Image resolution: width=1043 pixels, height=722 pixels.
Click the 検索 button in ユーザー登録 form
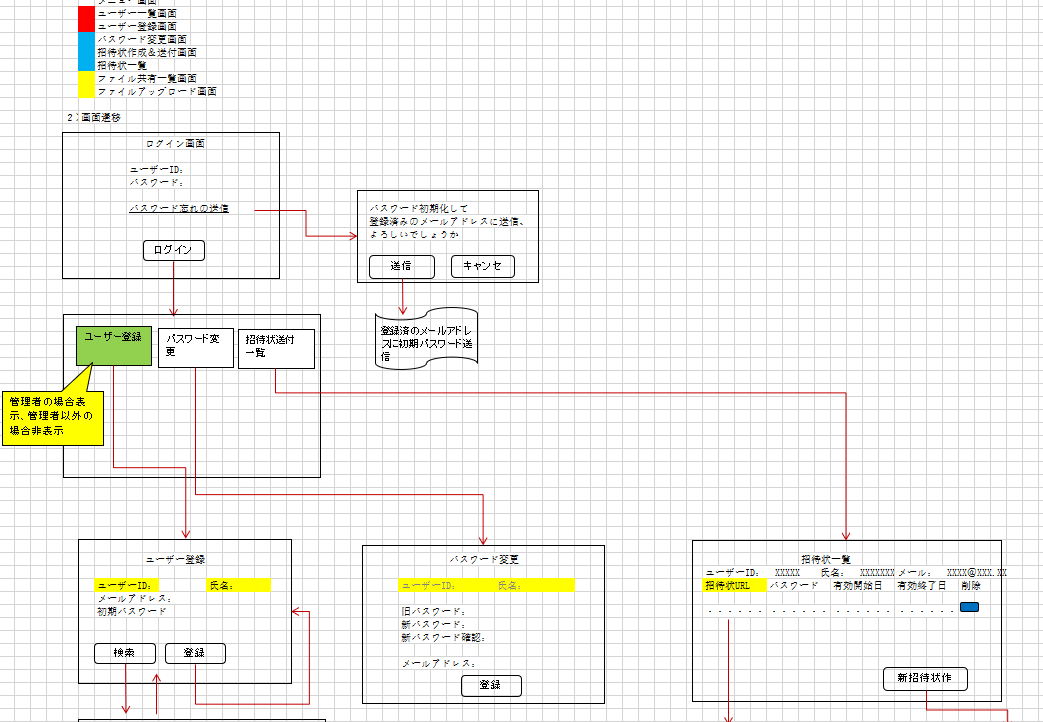tap(125, 653)
